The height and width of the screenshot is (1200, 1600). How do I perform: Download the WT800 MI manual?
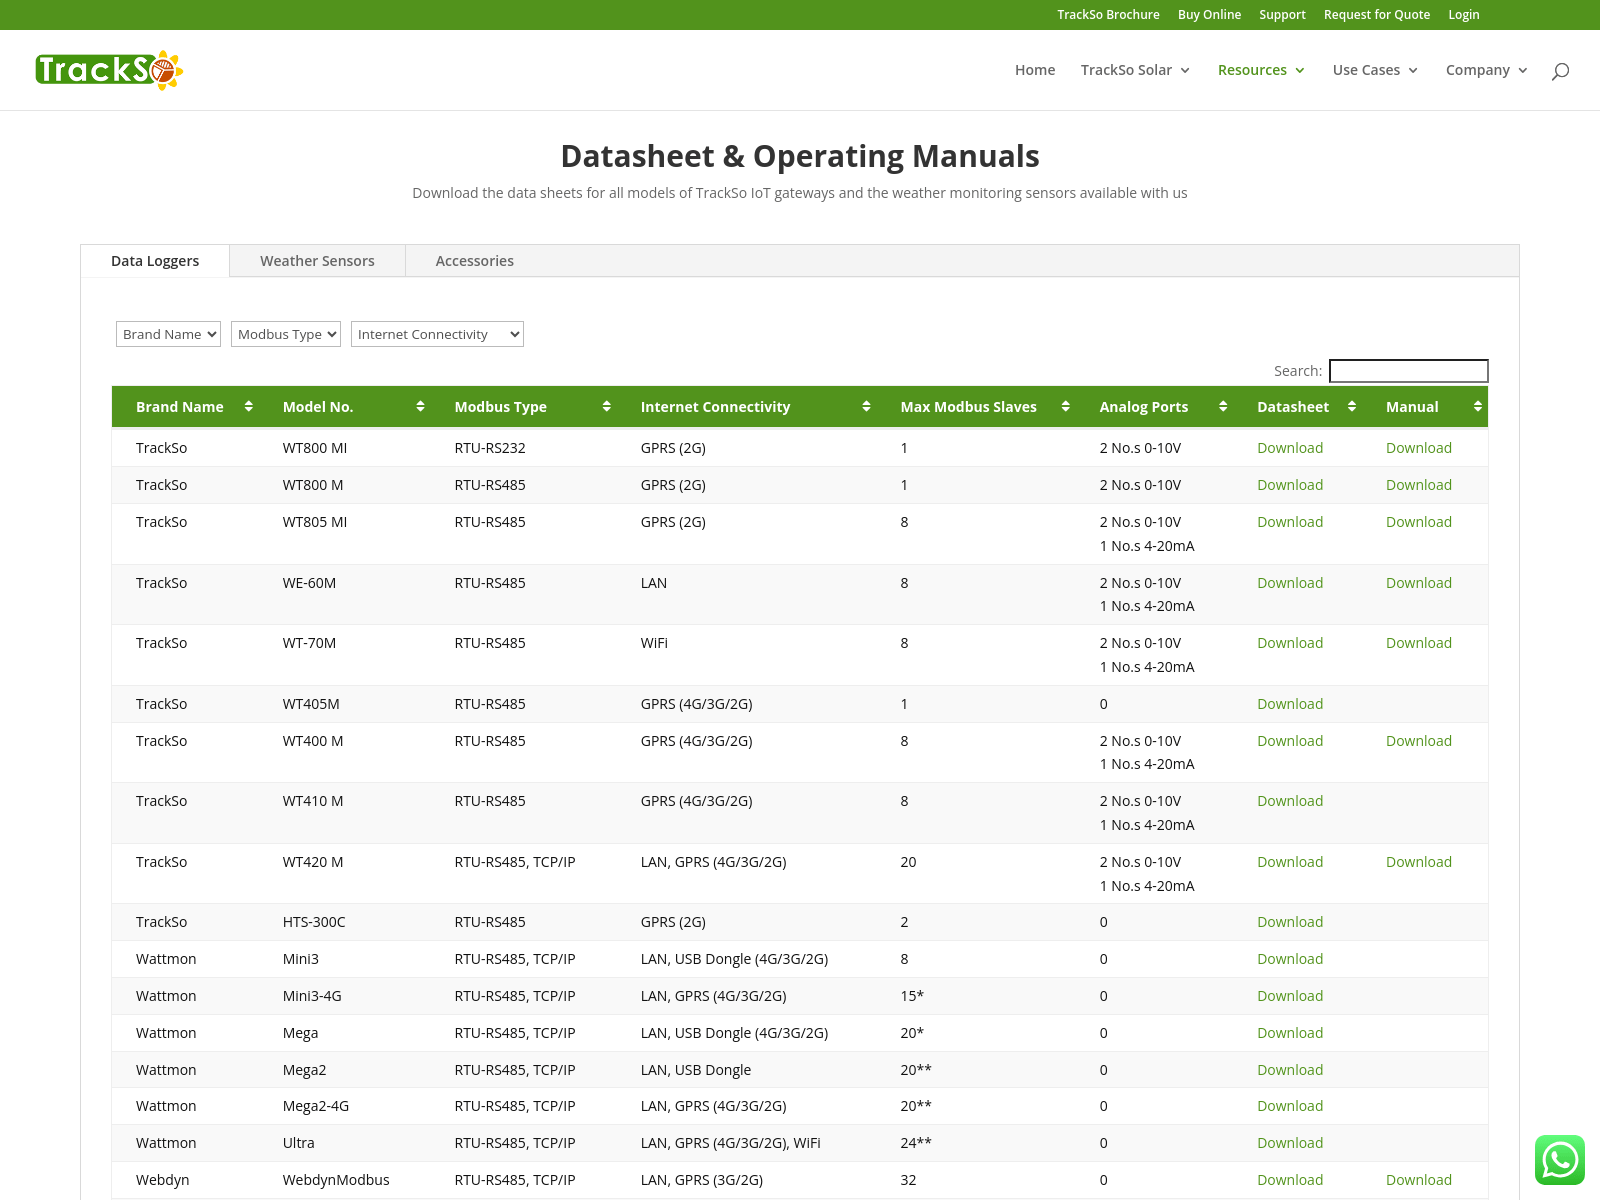coord(1418,448)
